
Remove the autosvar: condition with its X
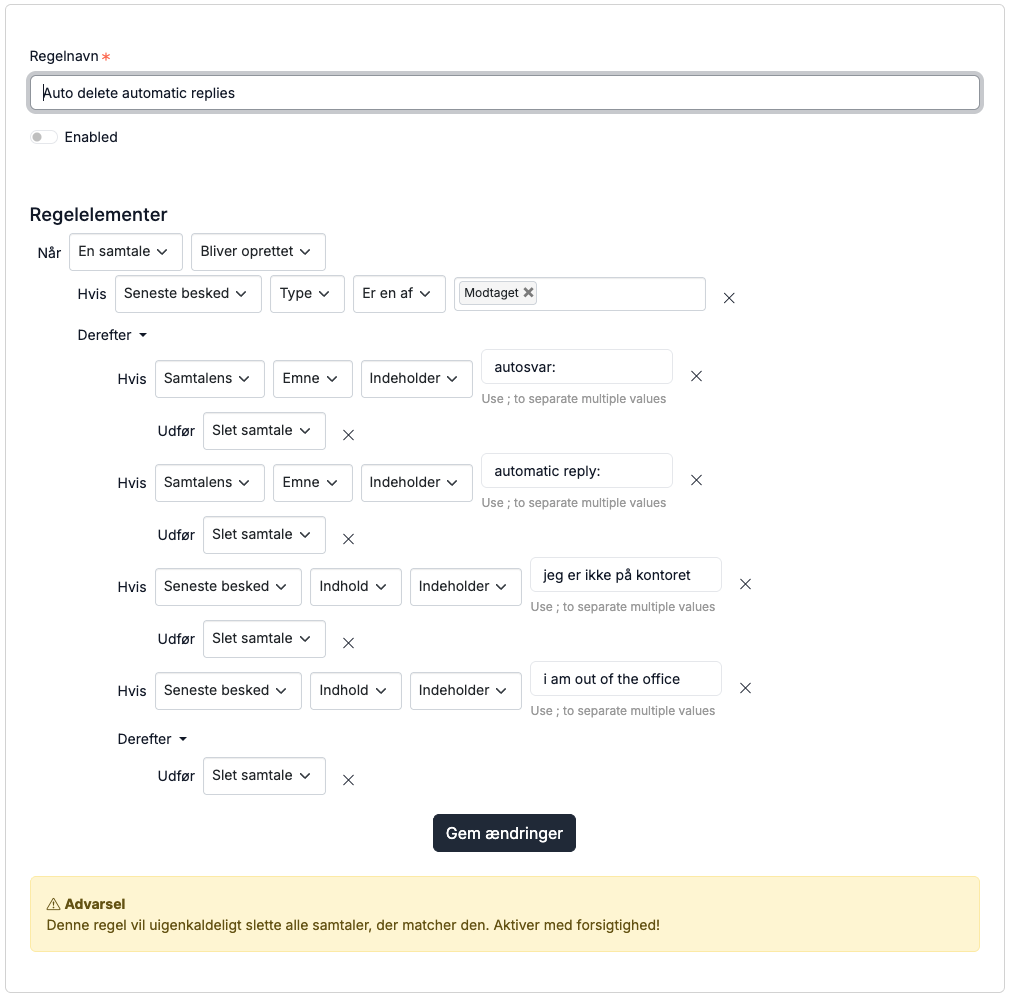pos(696,376)
